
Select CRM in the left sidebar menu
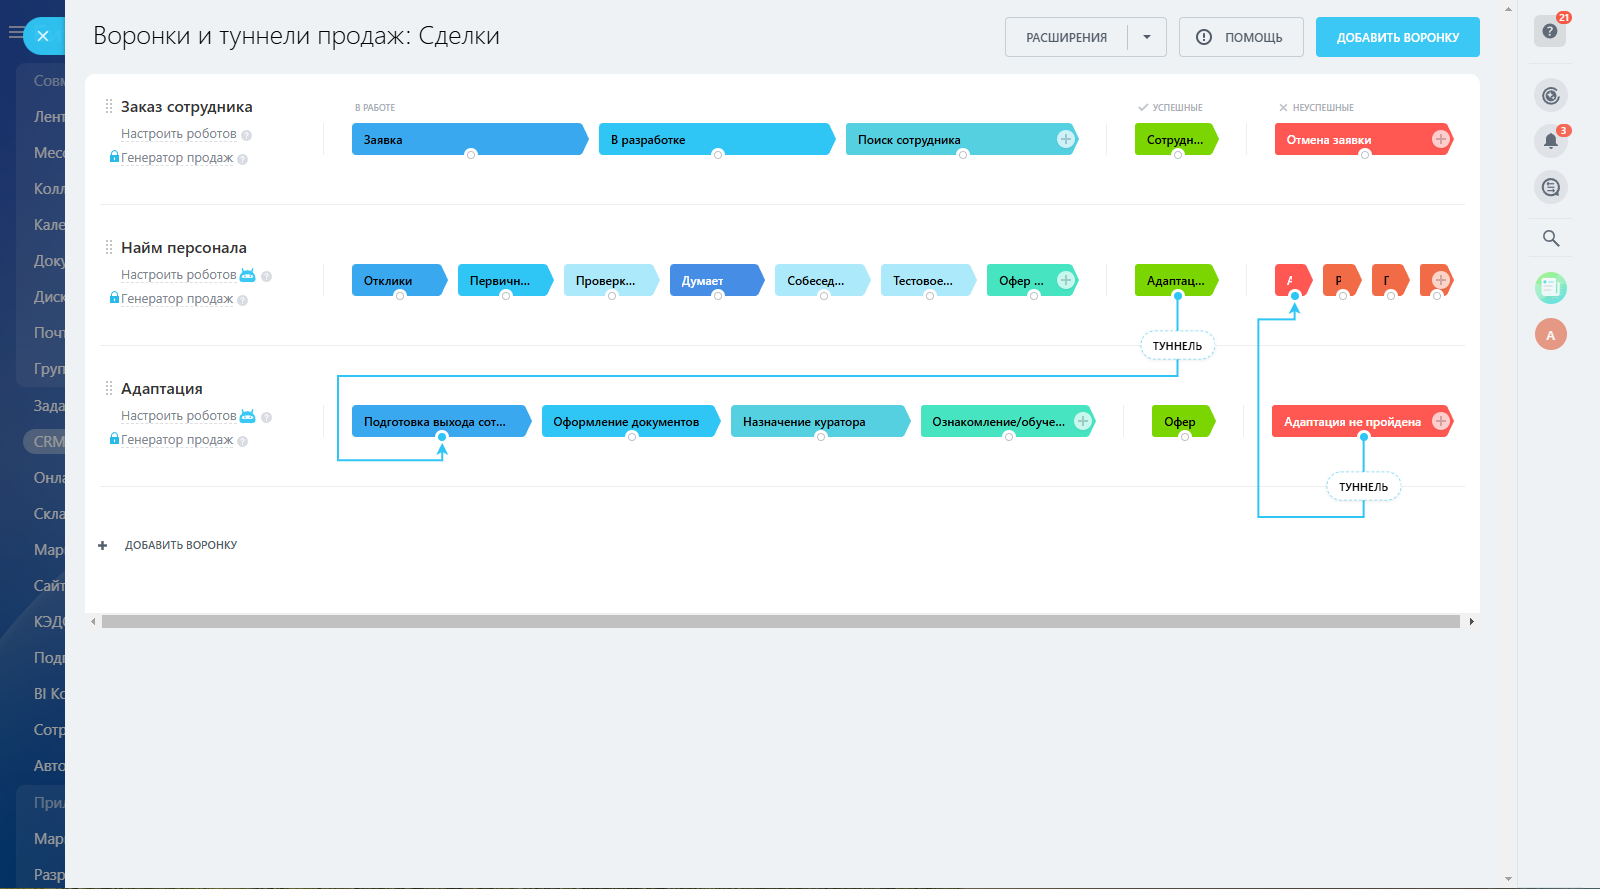(48, 441)
